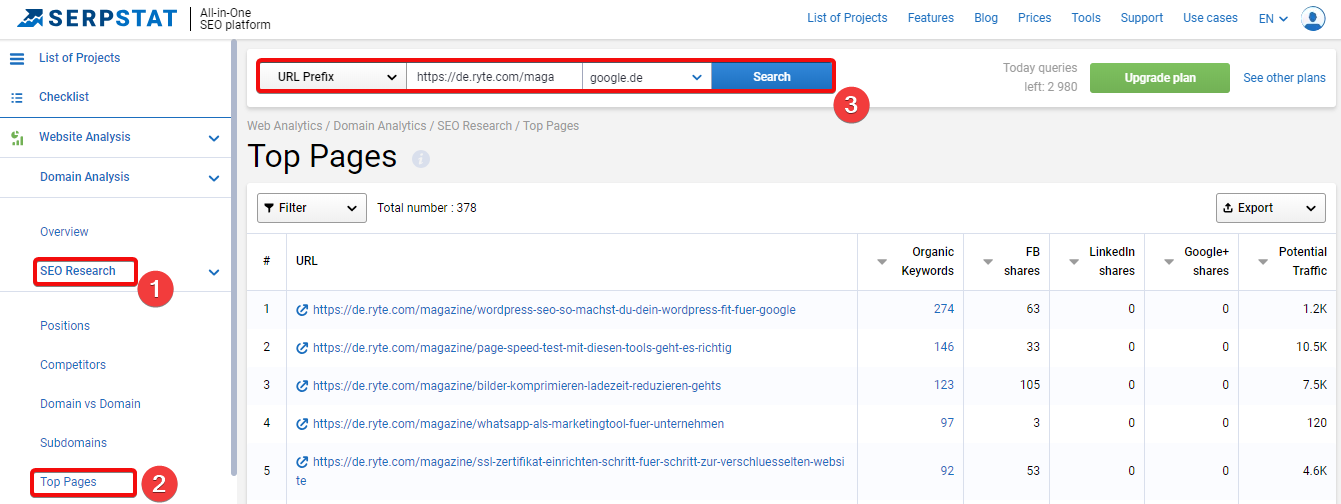The height and width of the screenshot is (504, 1341).
Task: Open wordpress-seo magazine URL link
Action: (554, 310)
